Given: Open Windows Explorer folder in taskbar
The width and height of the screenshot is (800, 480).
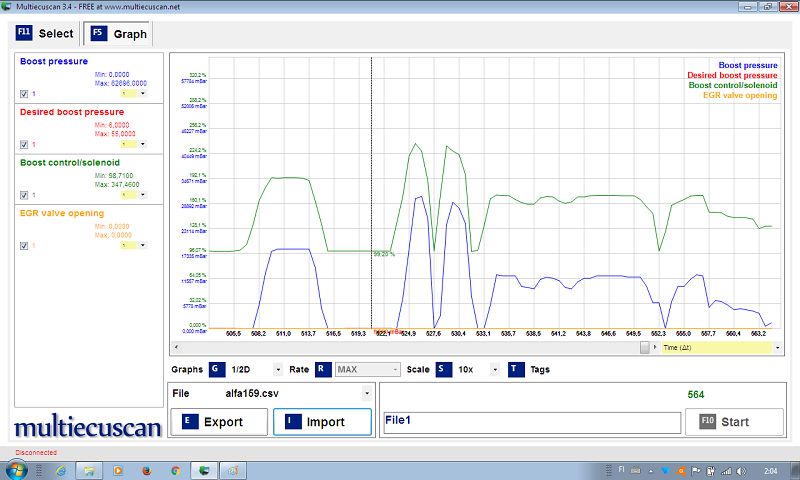Looking at the screenshot, I should (88, 469).
